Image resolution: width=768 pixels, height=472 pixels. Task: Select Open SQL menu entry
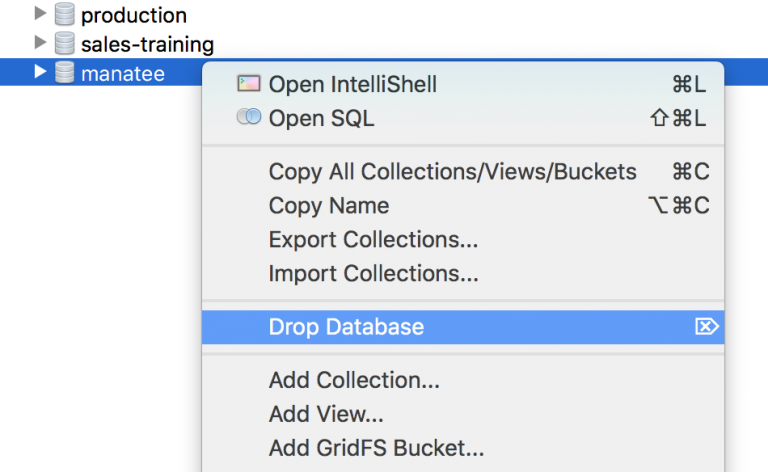(x=321, y=119)
